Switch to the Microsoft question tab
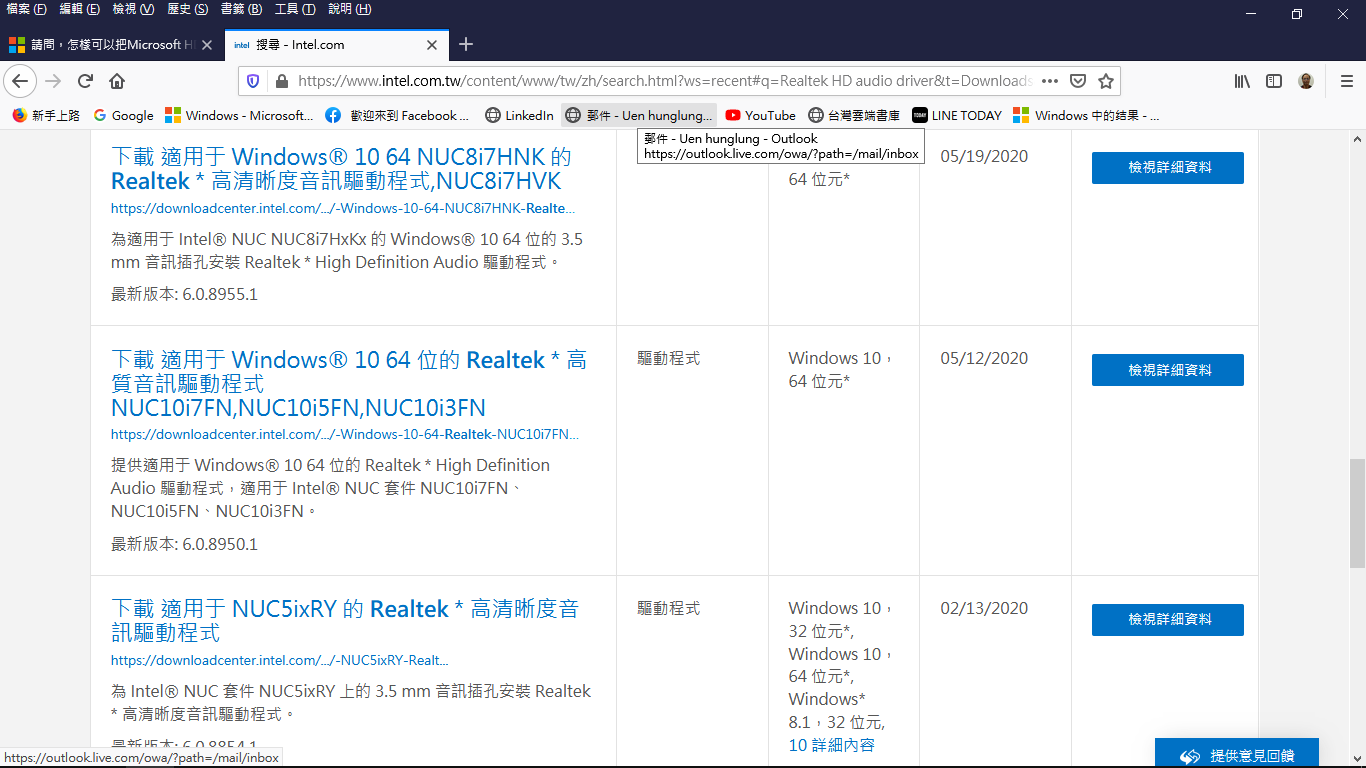This screenshot has width=1366, height=768. click(x=111, y=45)
